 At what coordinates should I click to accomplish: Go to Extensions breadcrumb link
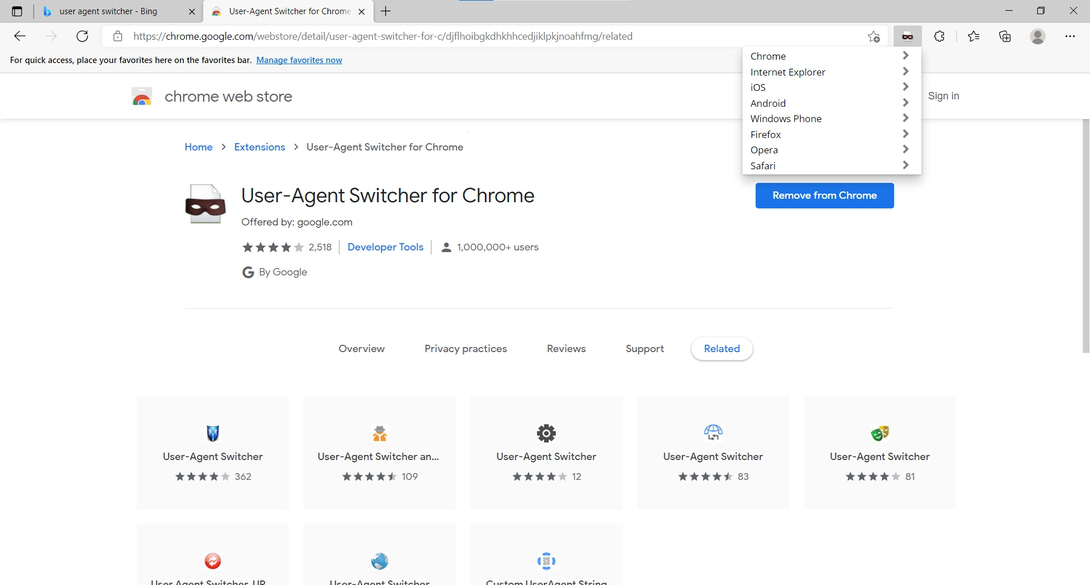[x=259, y=147]
